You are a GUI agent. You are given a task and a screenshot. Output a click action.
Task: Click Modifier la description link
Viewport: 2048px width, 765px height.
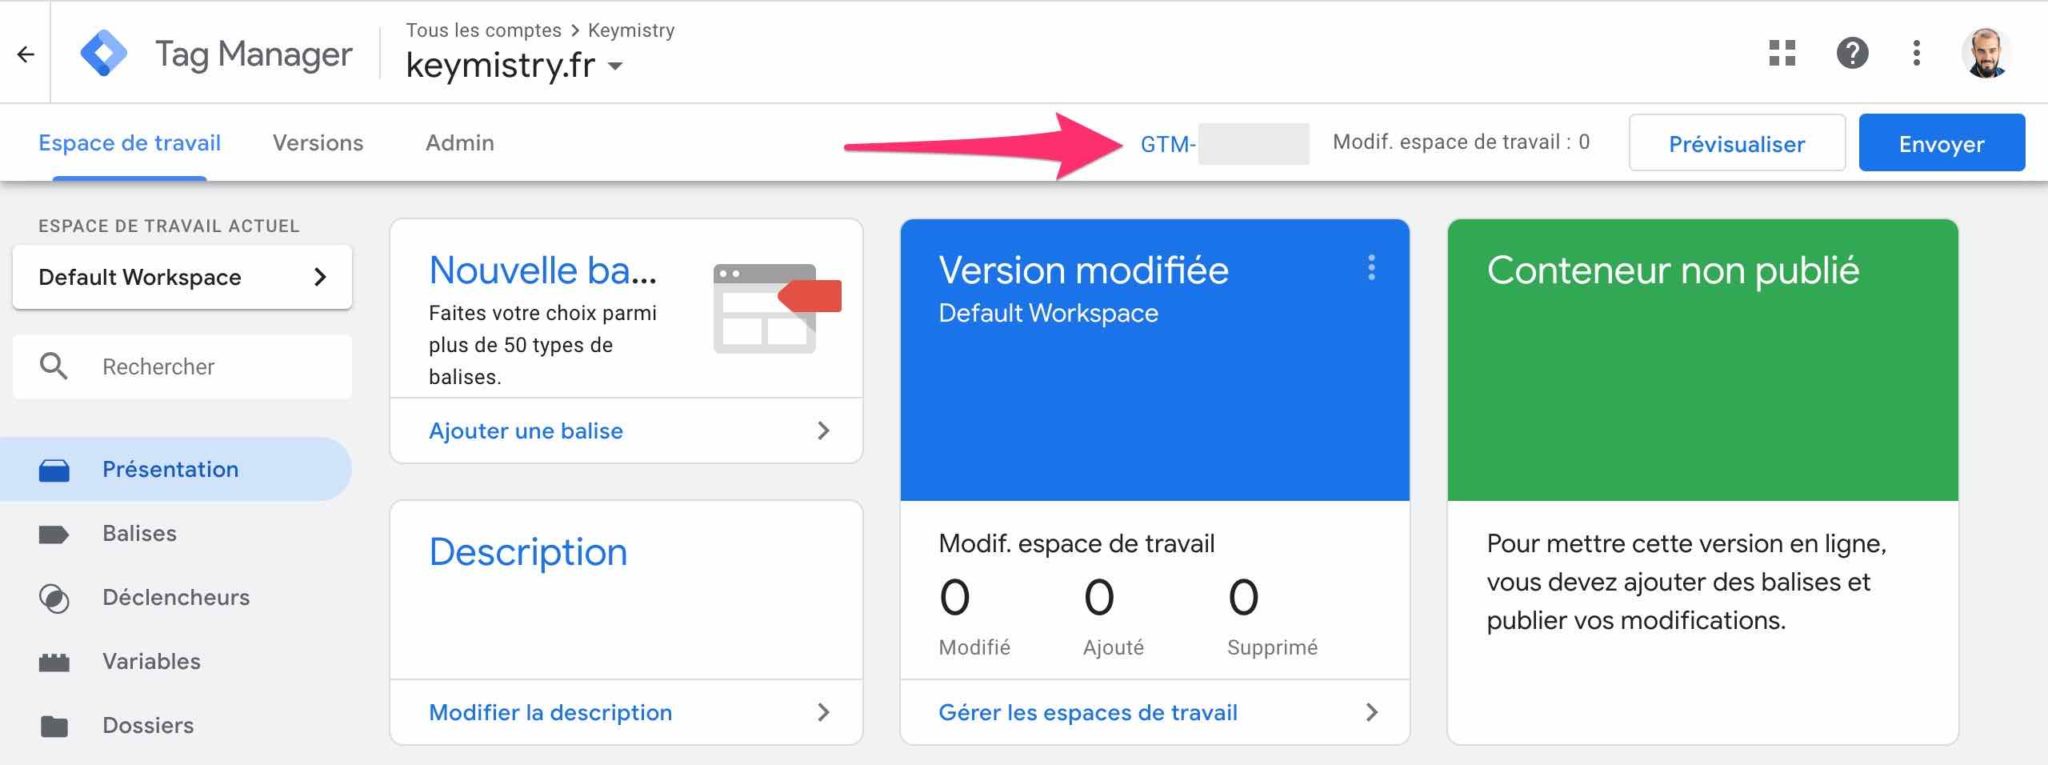pyautogui.click(x=550, y=713)
